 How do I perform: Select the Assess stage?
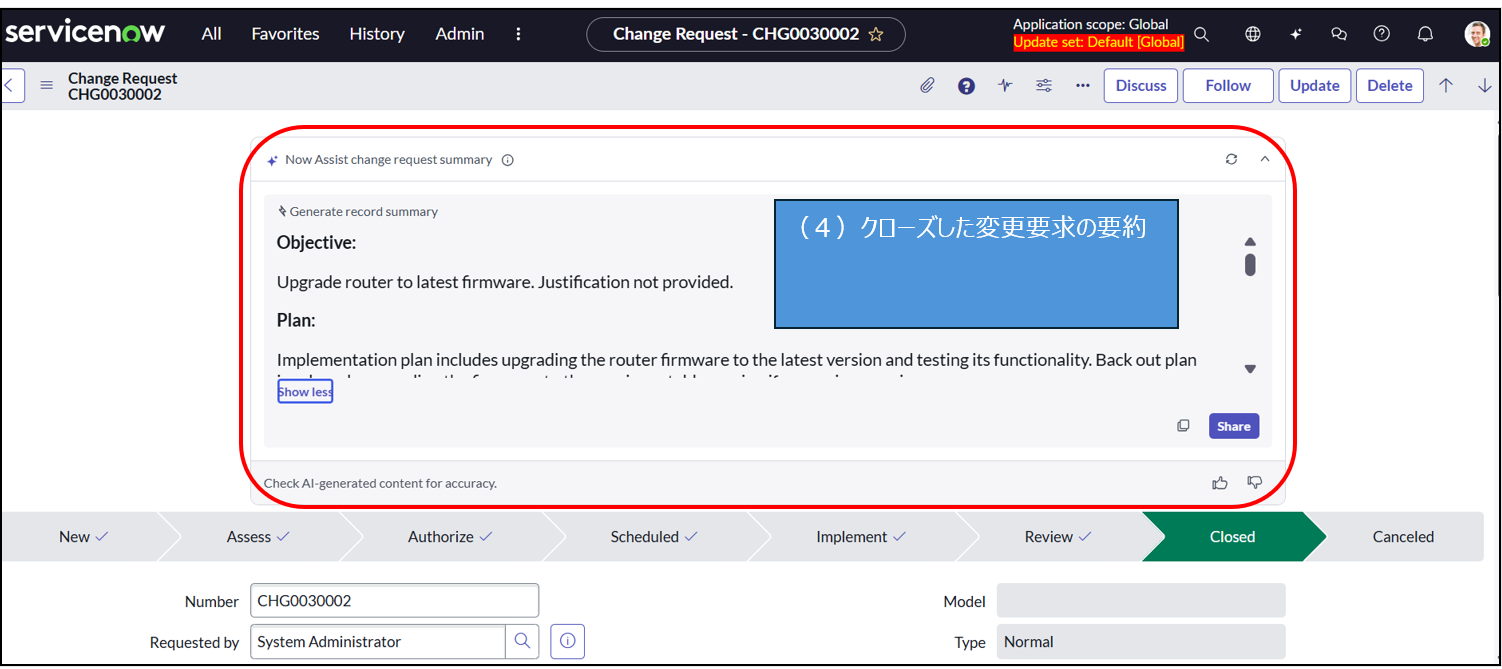(258, 537)
